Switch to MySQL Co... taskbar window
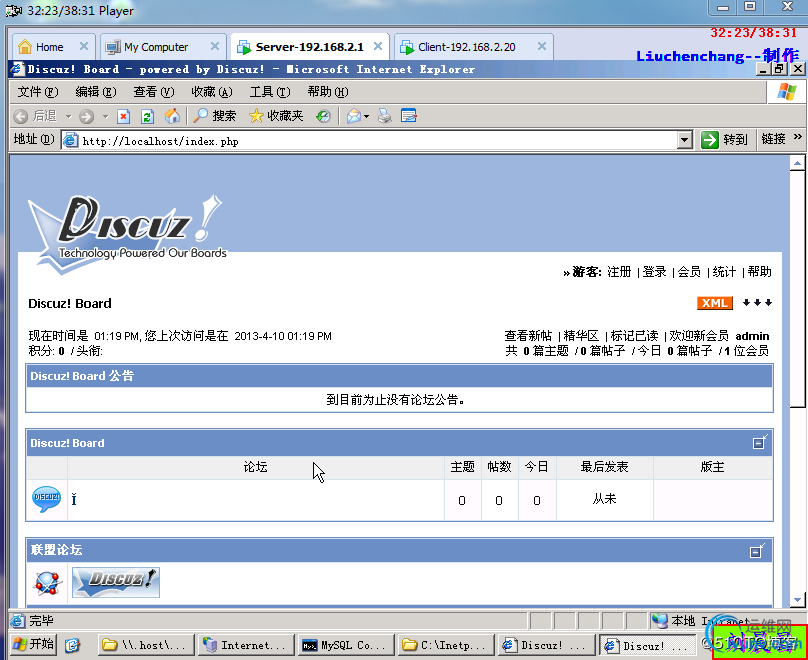 click(x=344, y=645)
